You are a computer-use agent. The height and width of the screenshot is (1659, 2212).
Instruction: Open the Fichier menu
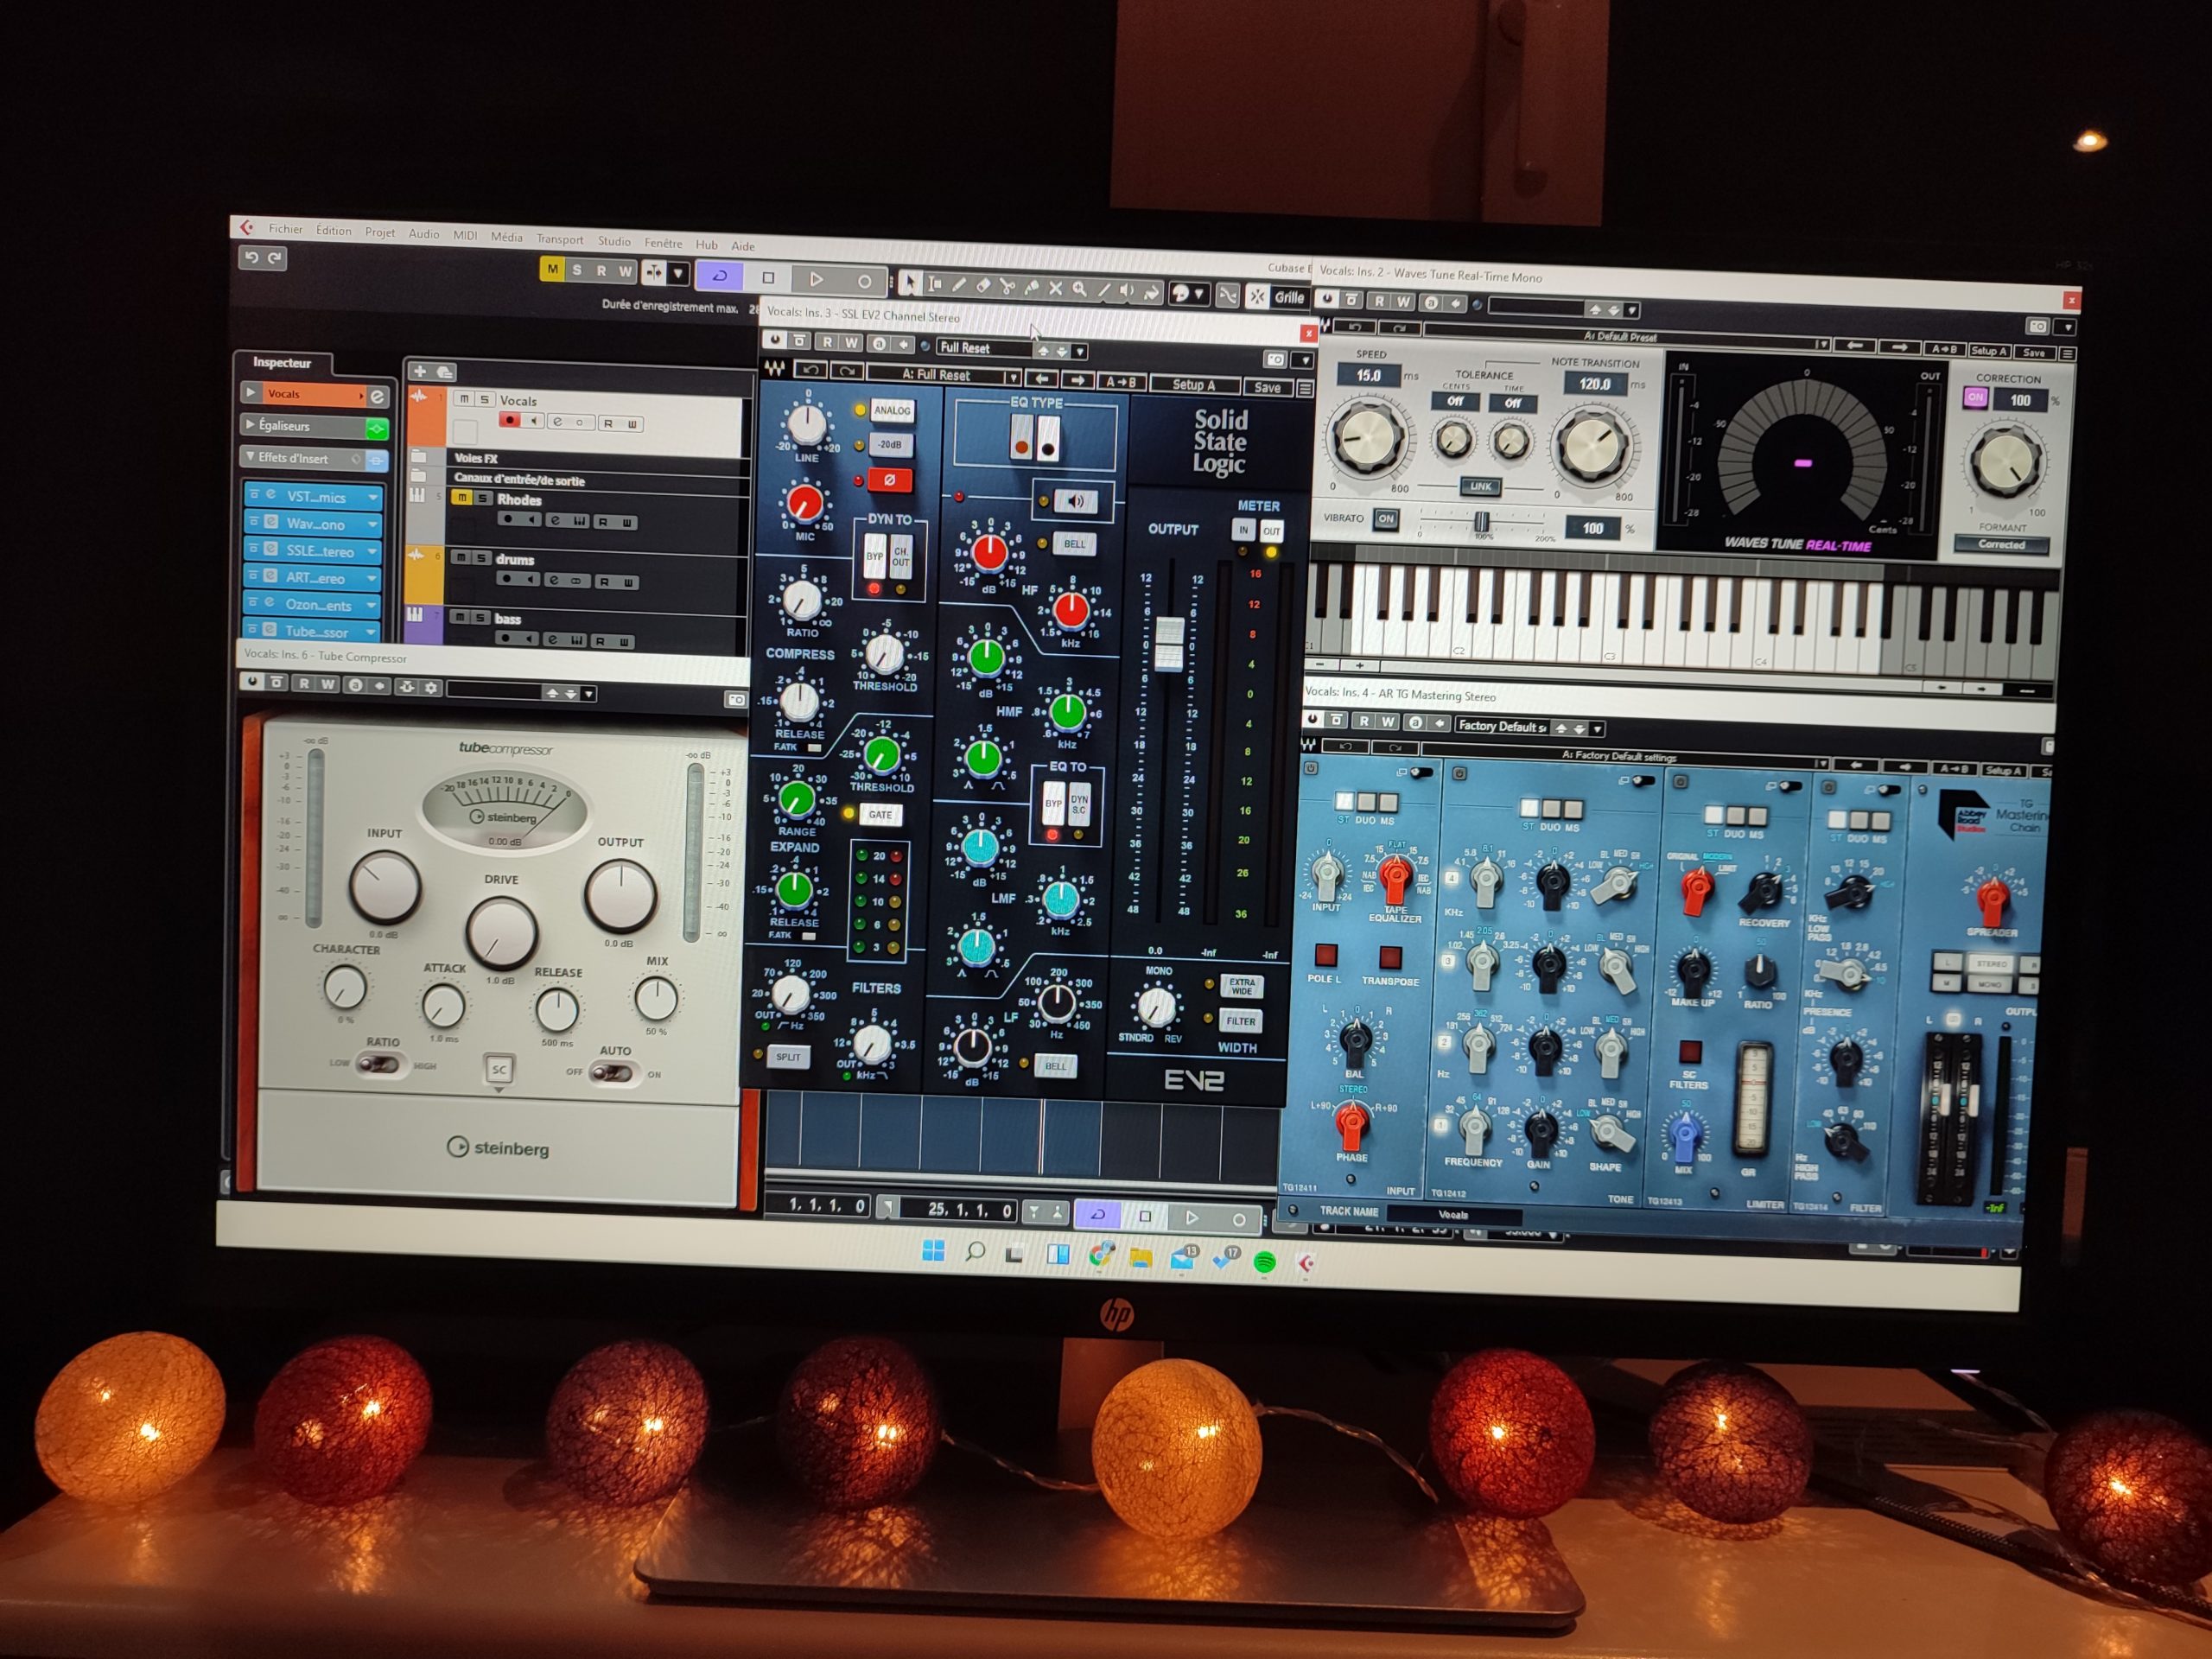(x=285, y=229)
